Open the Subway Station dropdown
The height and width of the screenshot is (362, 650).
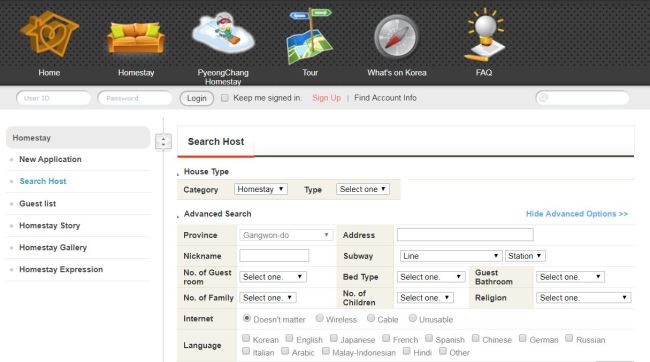click(525, 256)
